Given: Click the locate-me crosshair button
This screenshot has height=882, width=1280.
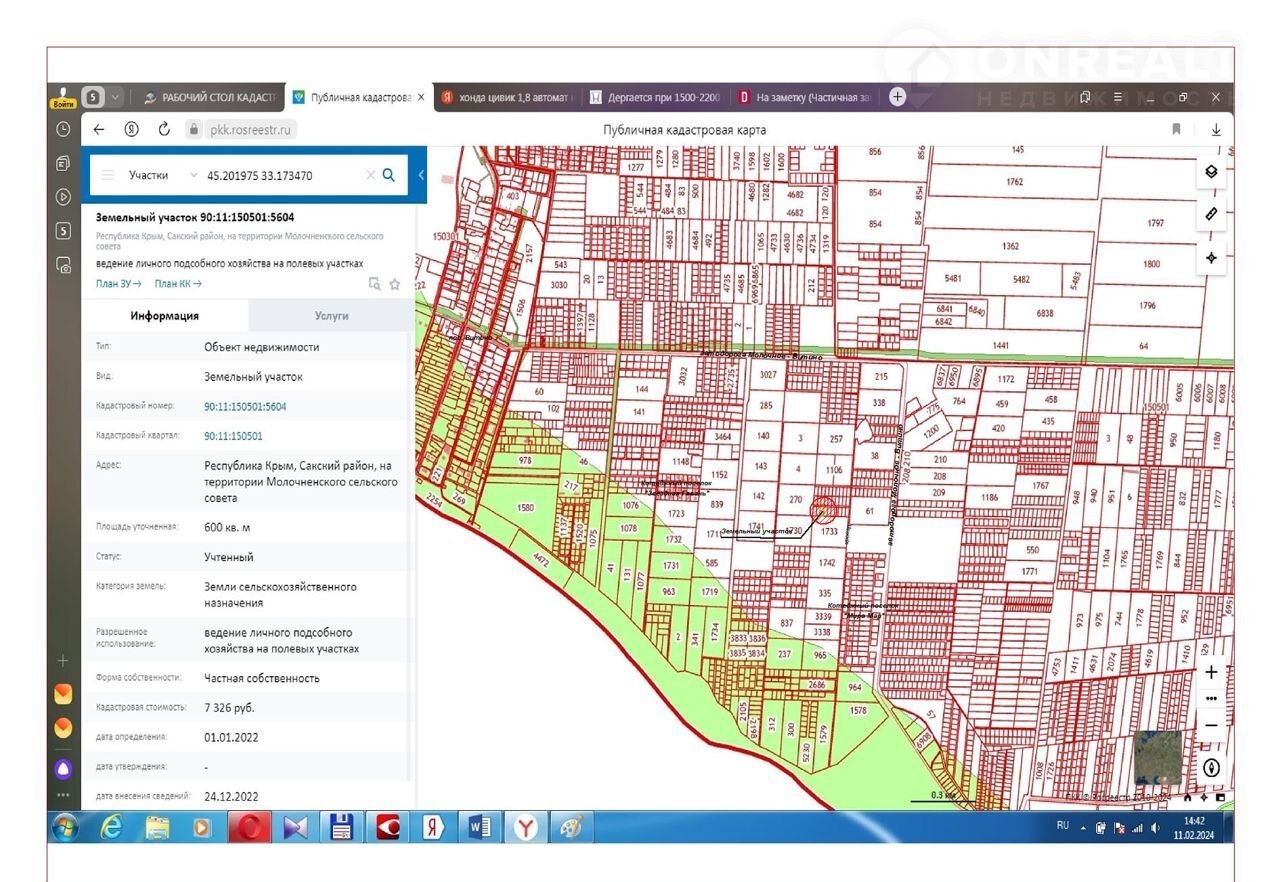Looking at the screenshot, I should (x=1211, y=258).
